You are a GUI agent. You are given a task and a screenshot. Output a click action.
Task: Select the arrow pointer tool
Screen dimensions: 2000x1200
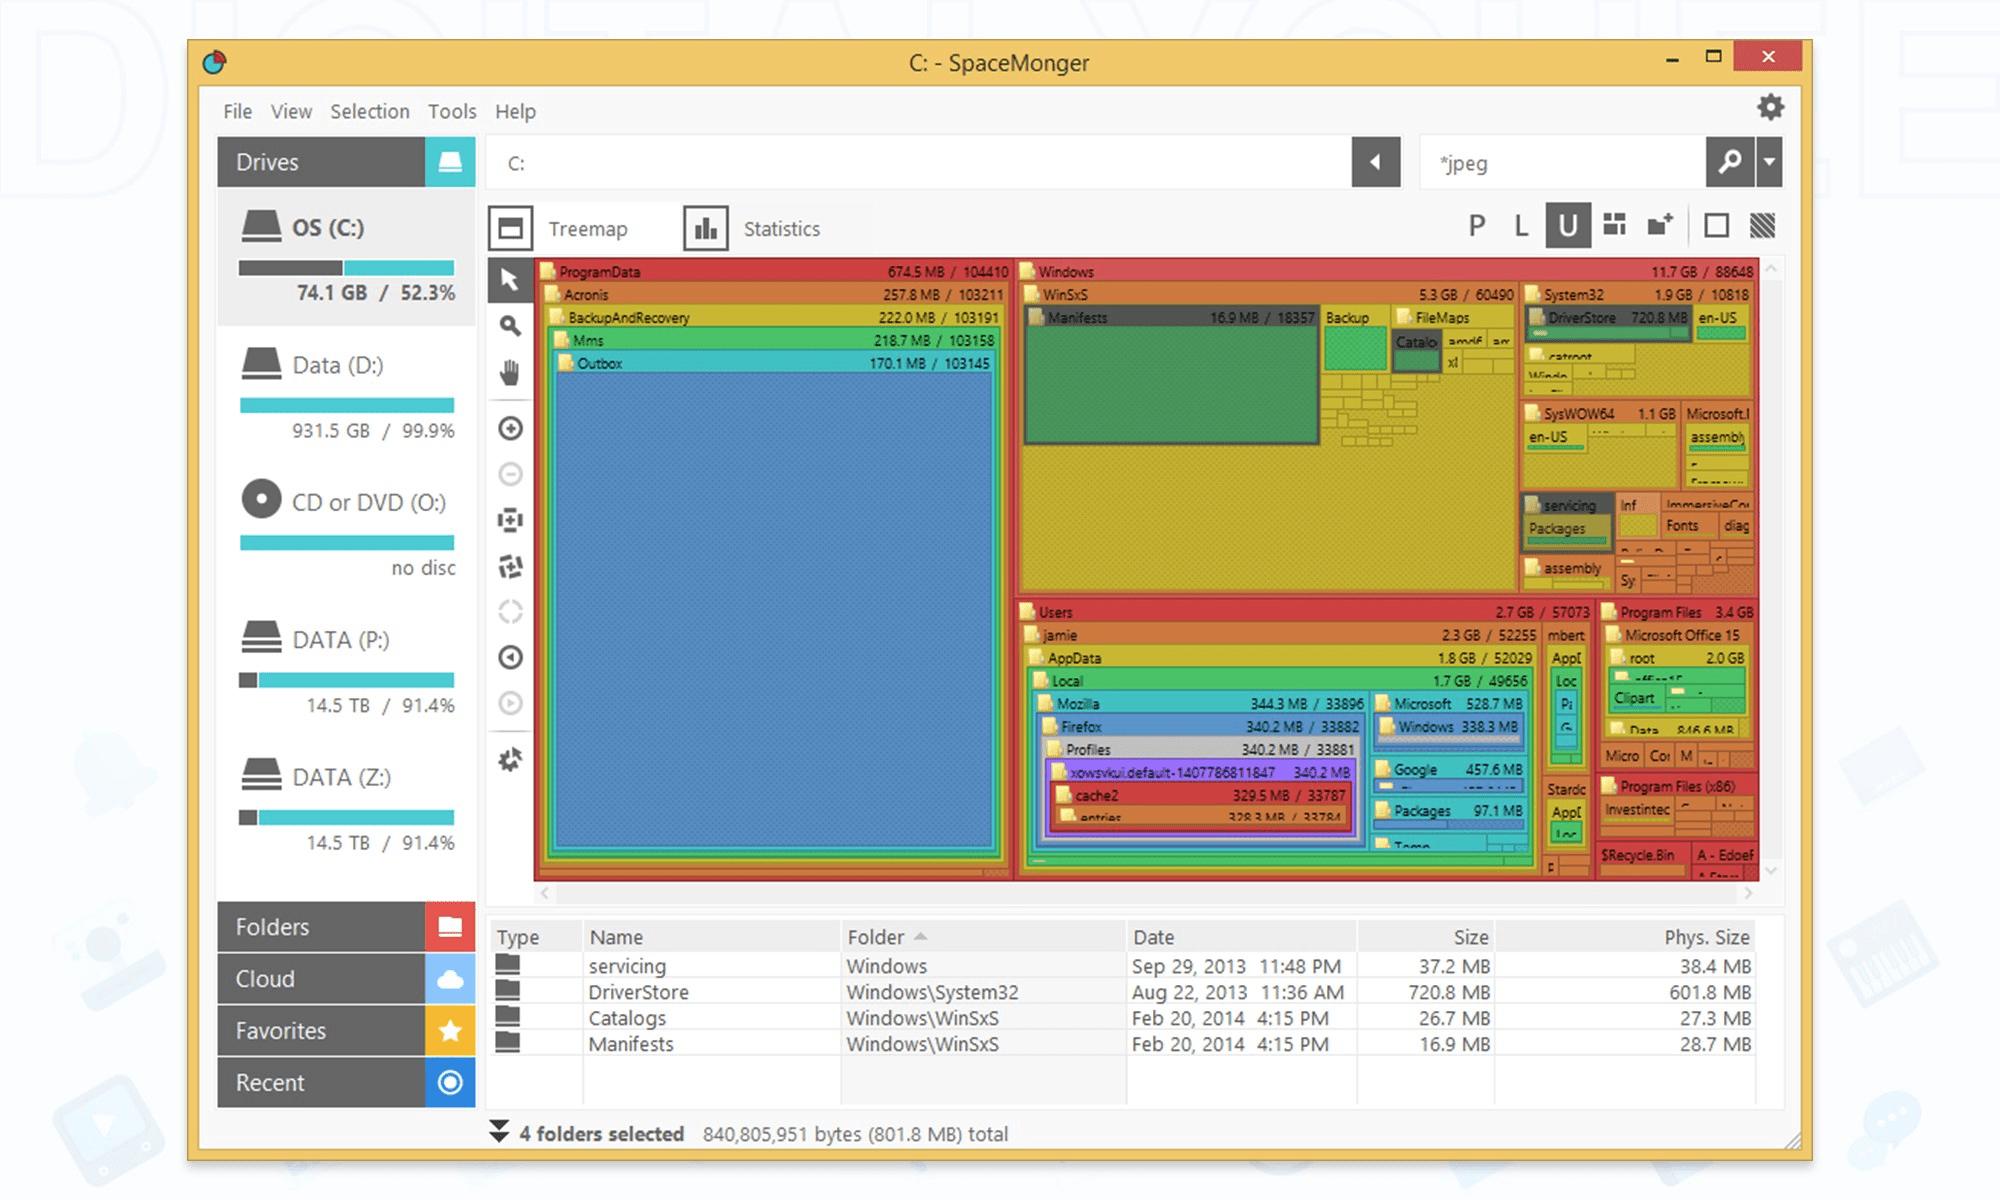(511, 281)
